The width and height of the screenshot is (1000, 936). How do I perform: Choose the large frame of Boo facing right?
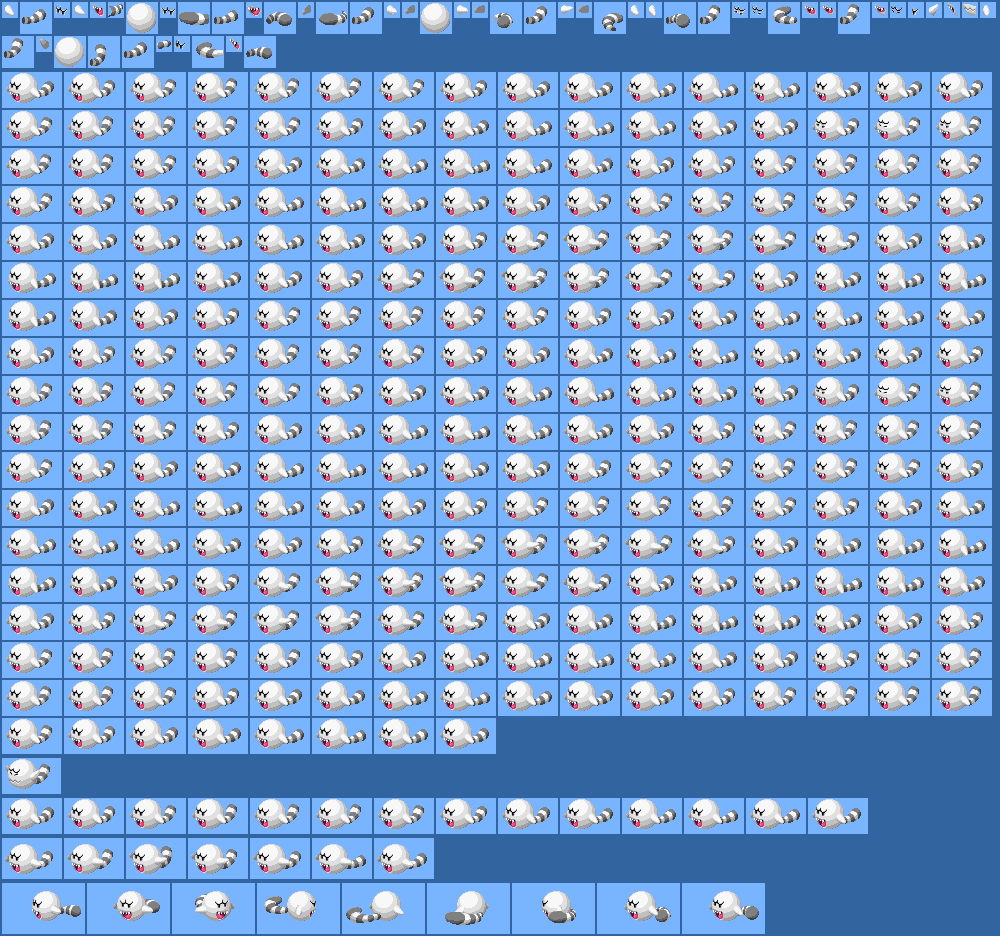298,909
